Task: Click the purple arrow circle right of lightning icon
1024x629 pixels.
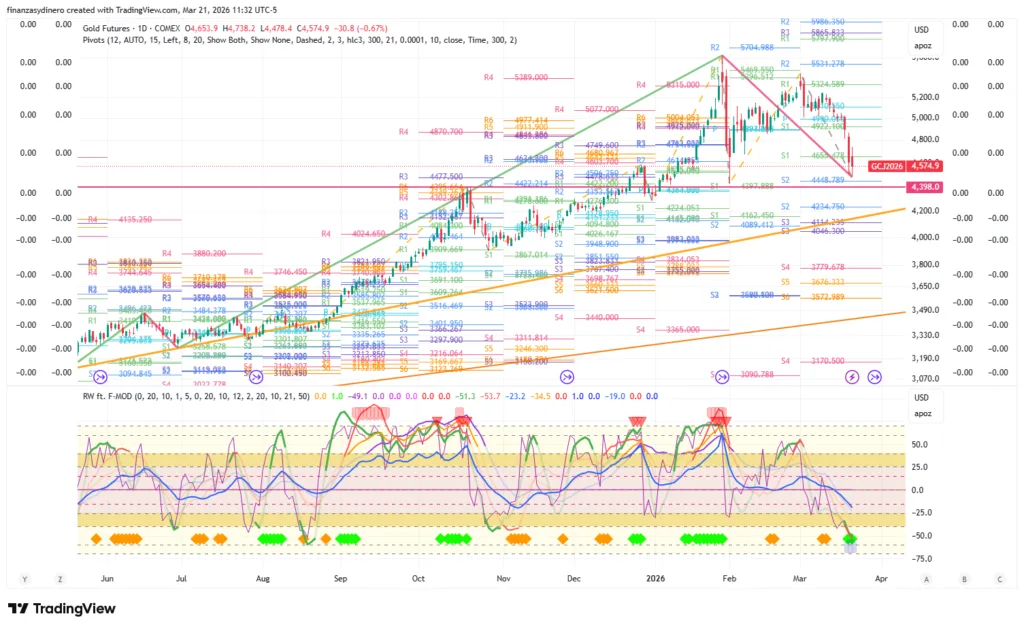Action: pyautogui.click(x=875, y=377)
